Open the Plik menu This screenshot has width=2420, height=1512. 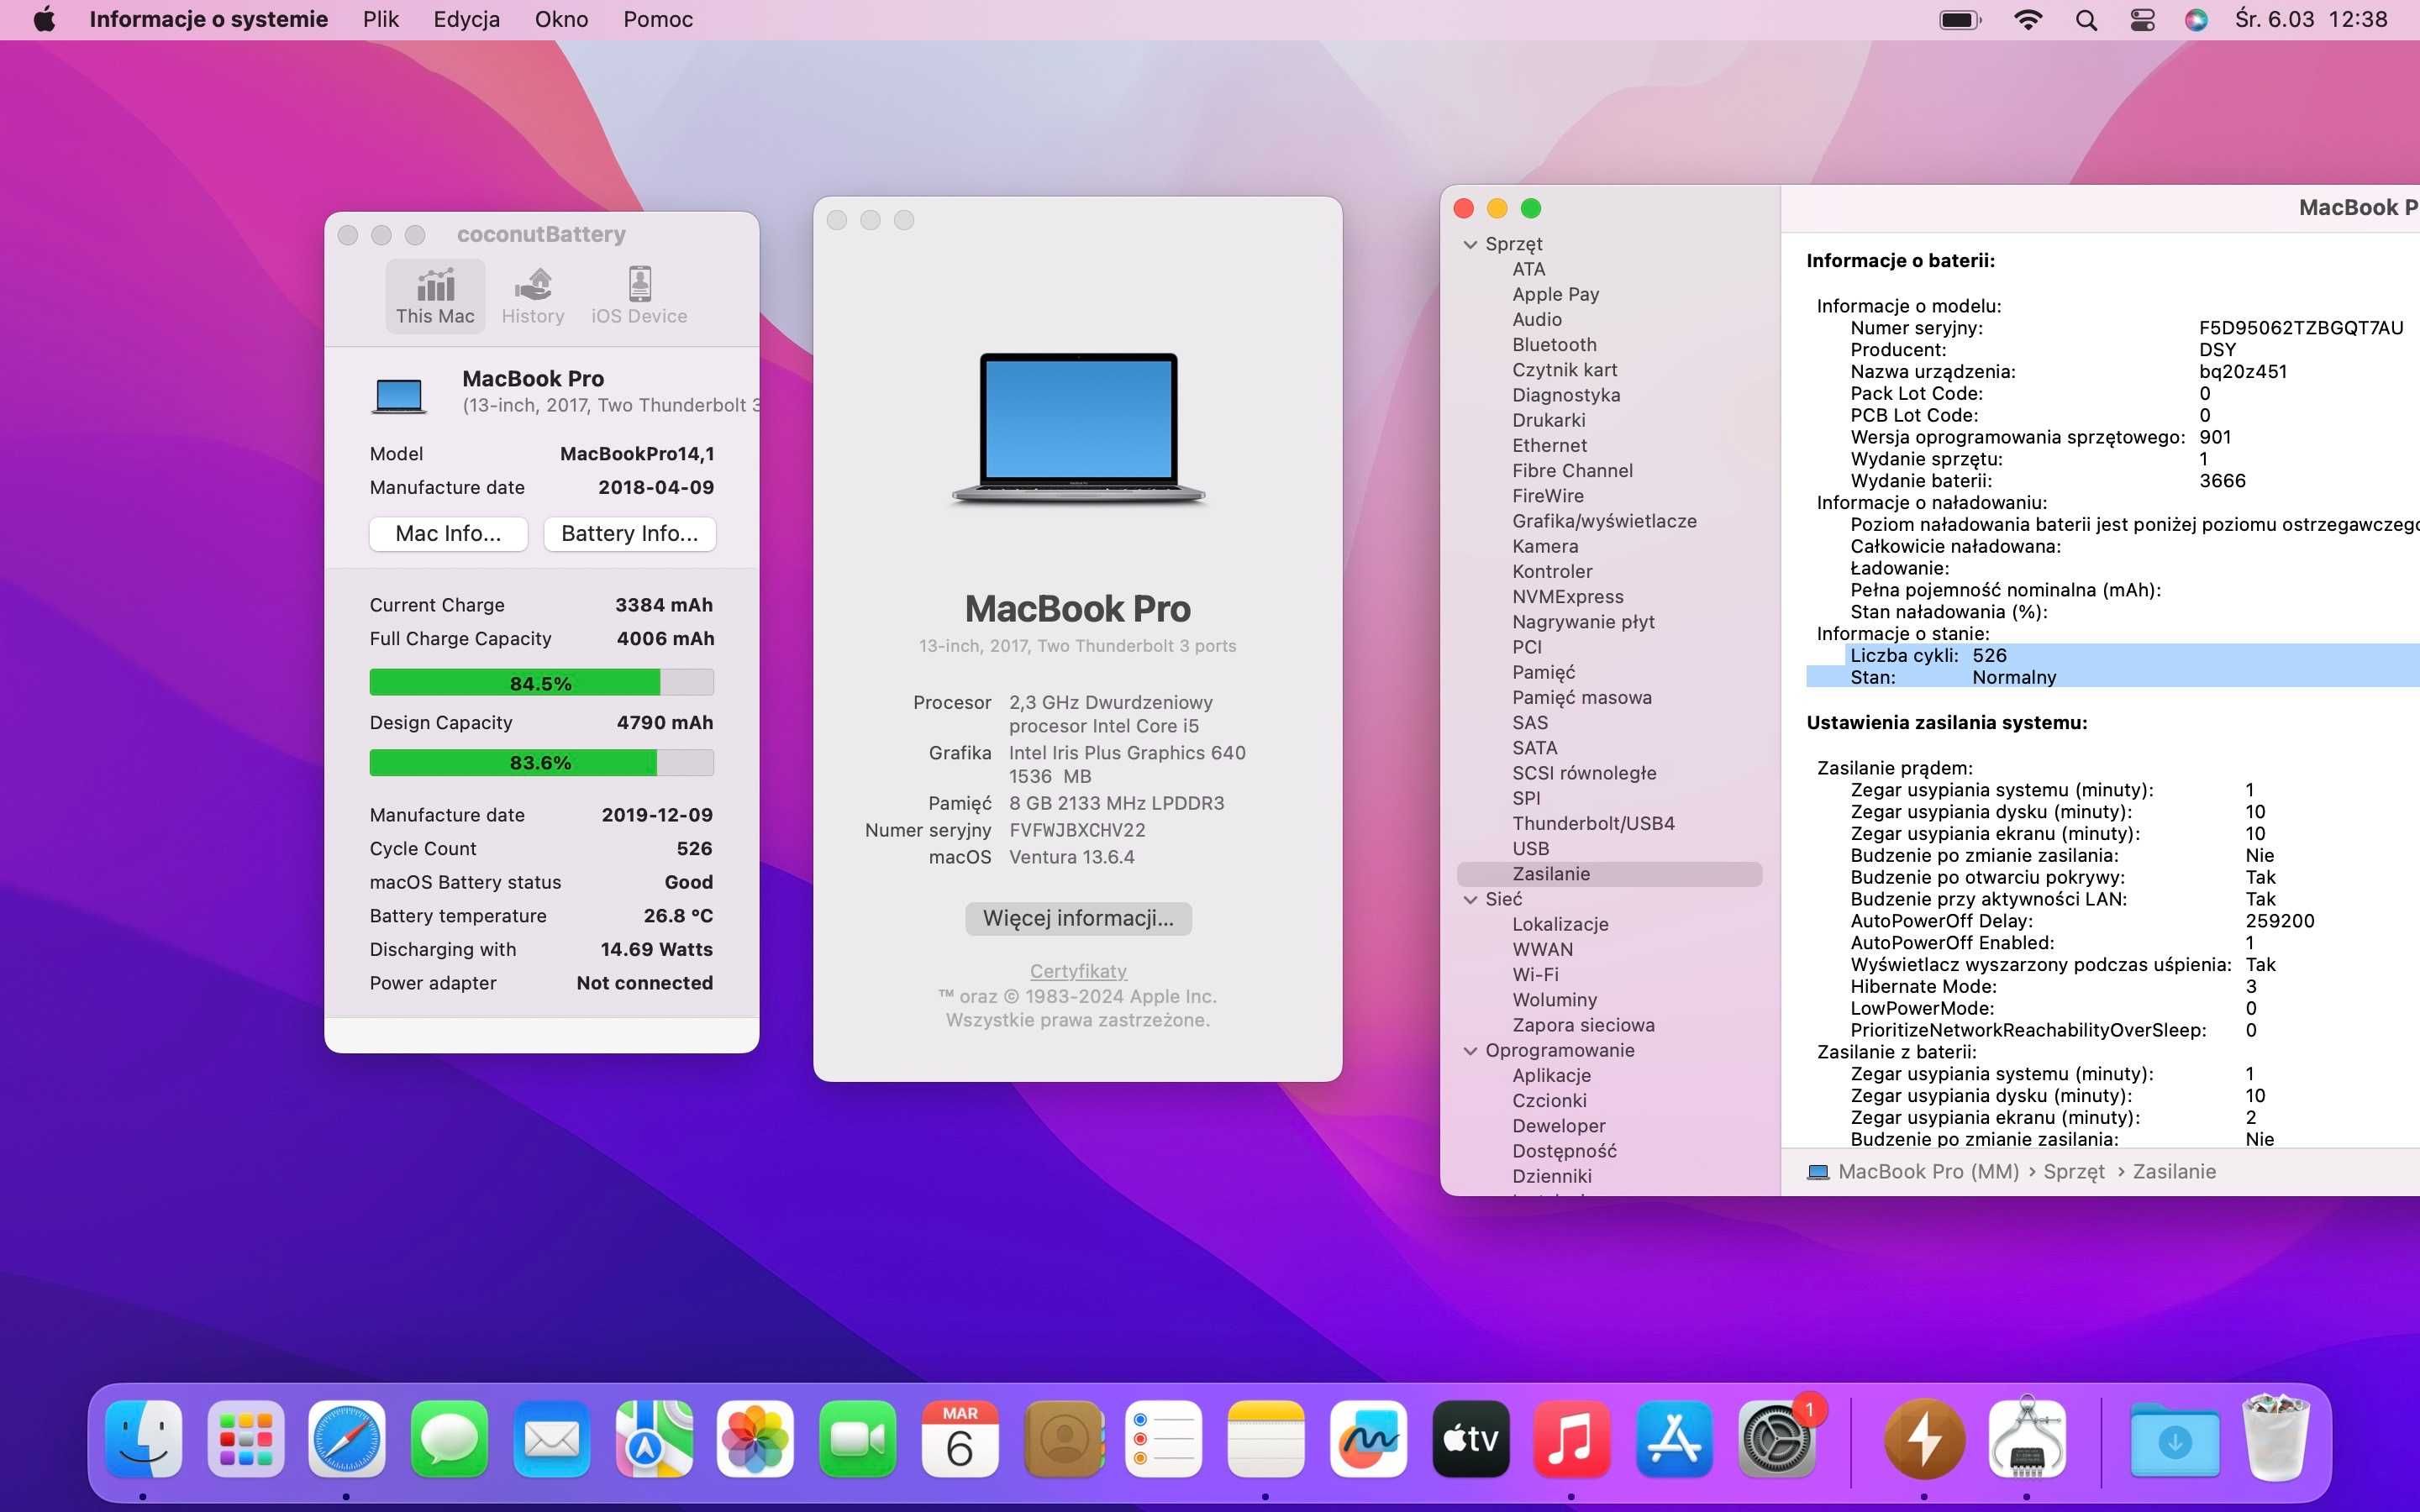click(x=380, y=19)
